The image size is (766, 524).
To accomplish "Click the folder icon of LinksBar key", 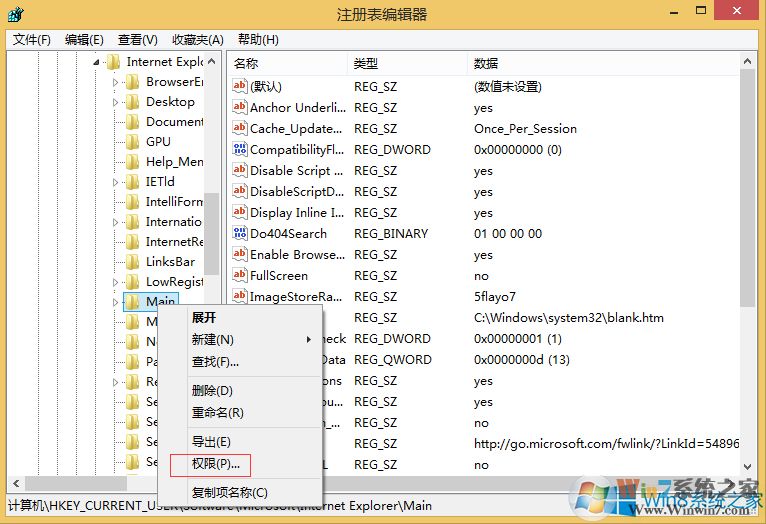I will 132,262.
